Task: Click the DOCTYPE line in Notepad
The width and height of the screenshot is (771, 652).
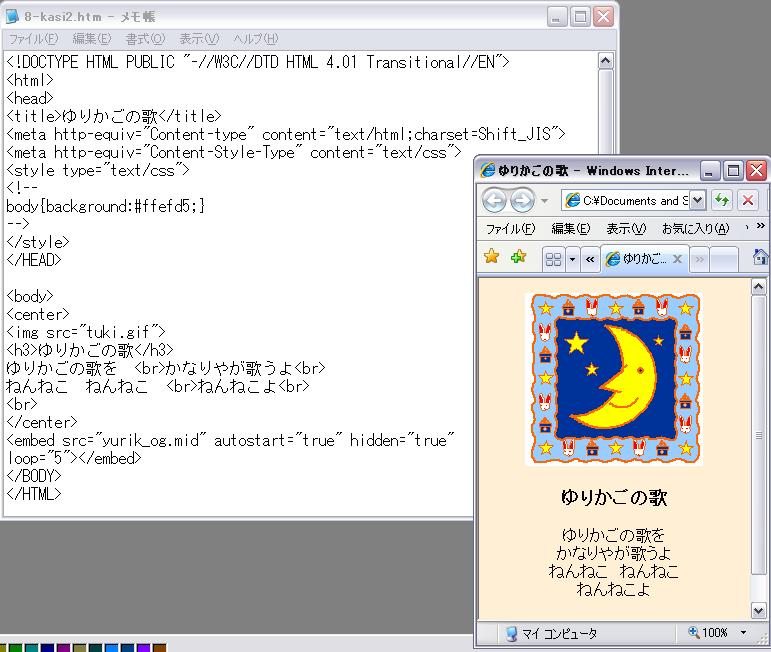Action: [x=258, y=62]
